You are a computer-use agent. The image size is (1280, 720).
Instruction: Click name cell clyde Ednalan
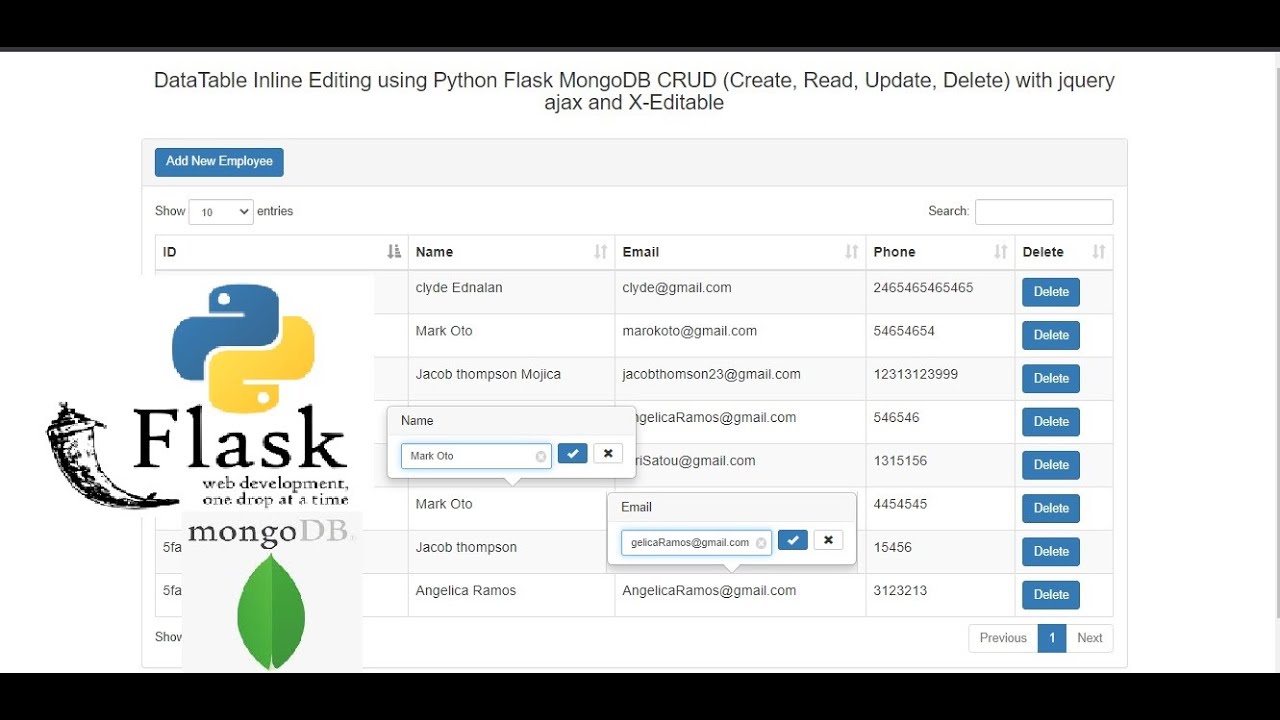coord(459,288)
